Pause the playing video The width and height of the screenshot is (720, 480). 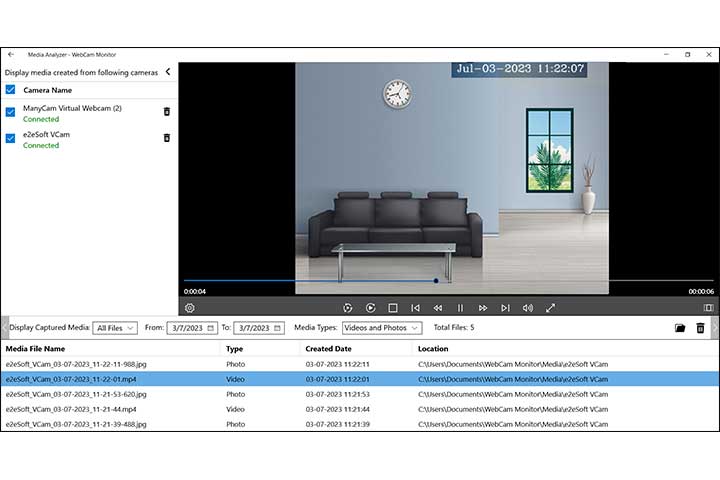(x=461, y=308)
